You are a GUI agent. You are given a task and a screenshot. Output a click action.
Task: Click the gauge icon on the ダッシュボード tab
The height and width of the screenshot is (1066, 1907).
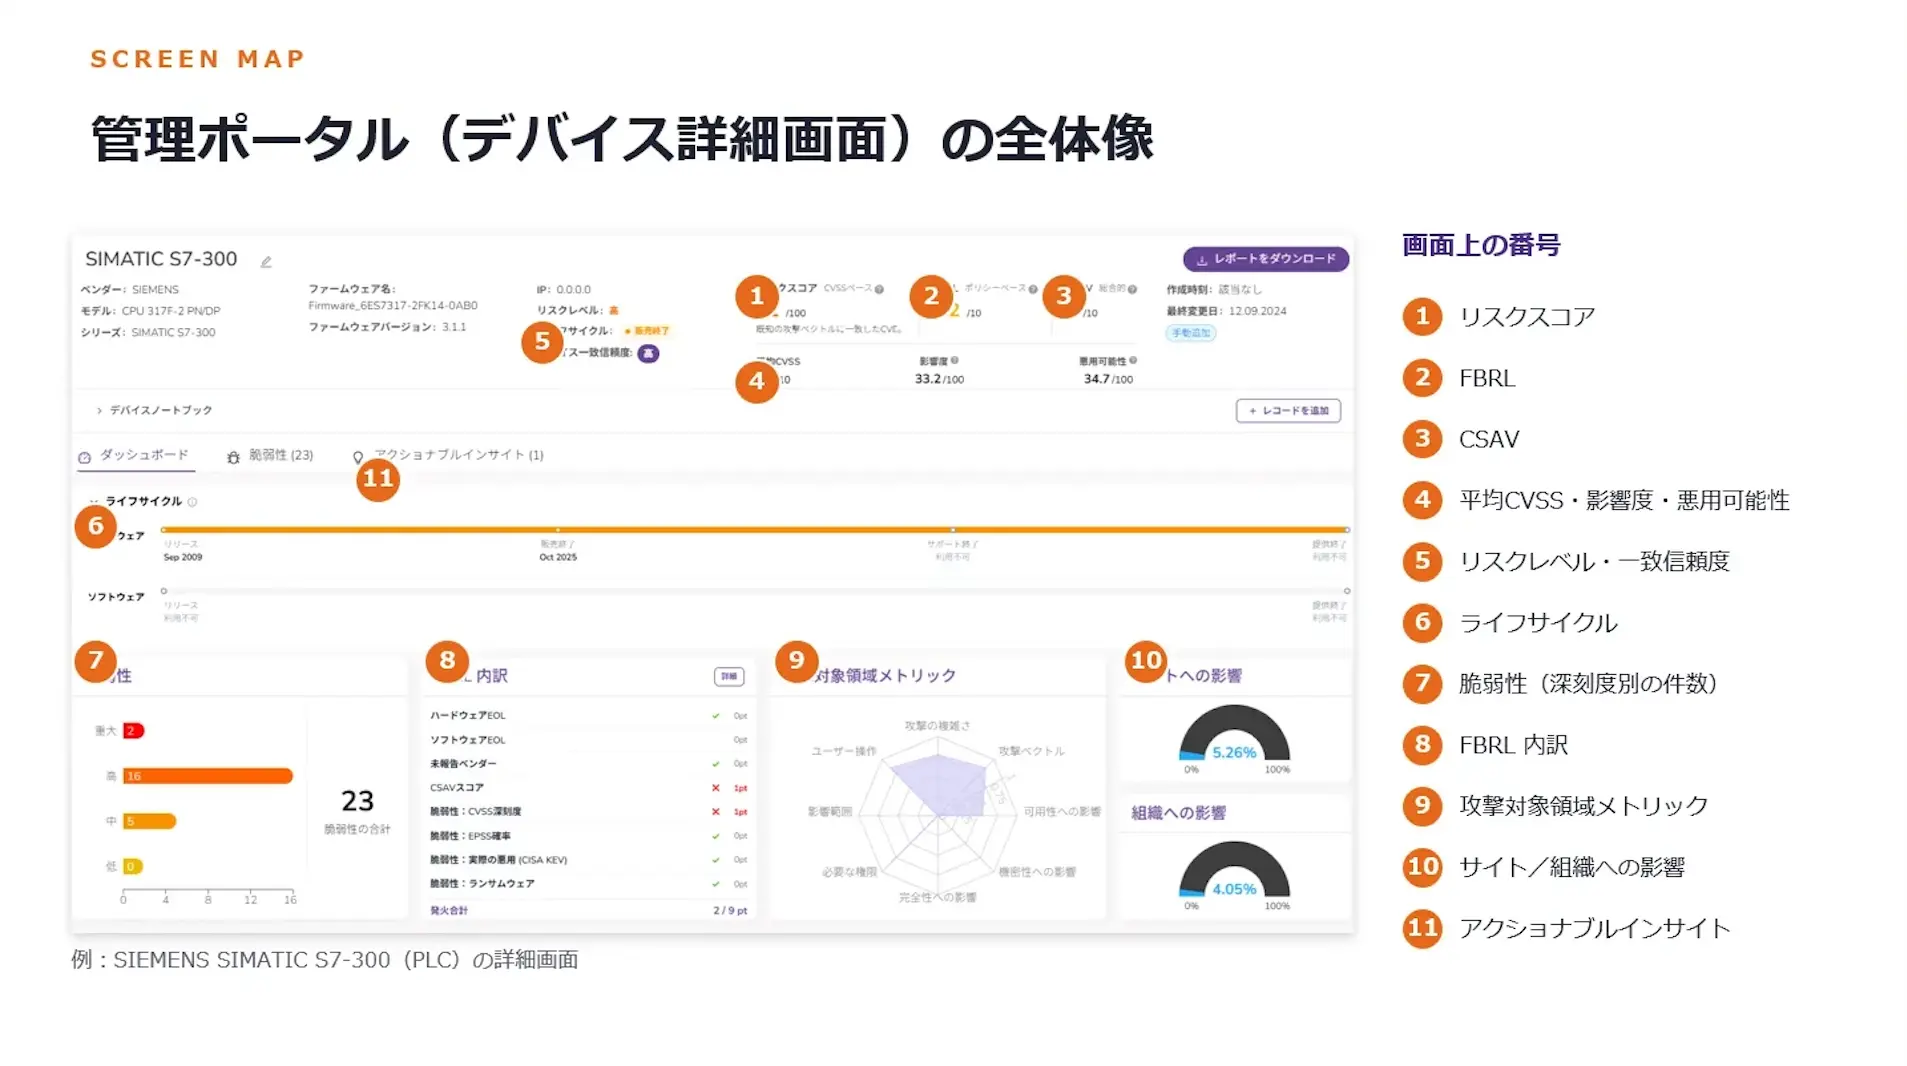pyautogui.click(x=85, y=457)
